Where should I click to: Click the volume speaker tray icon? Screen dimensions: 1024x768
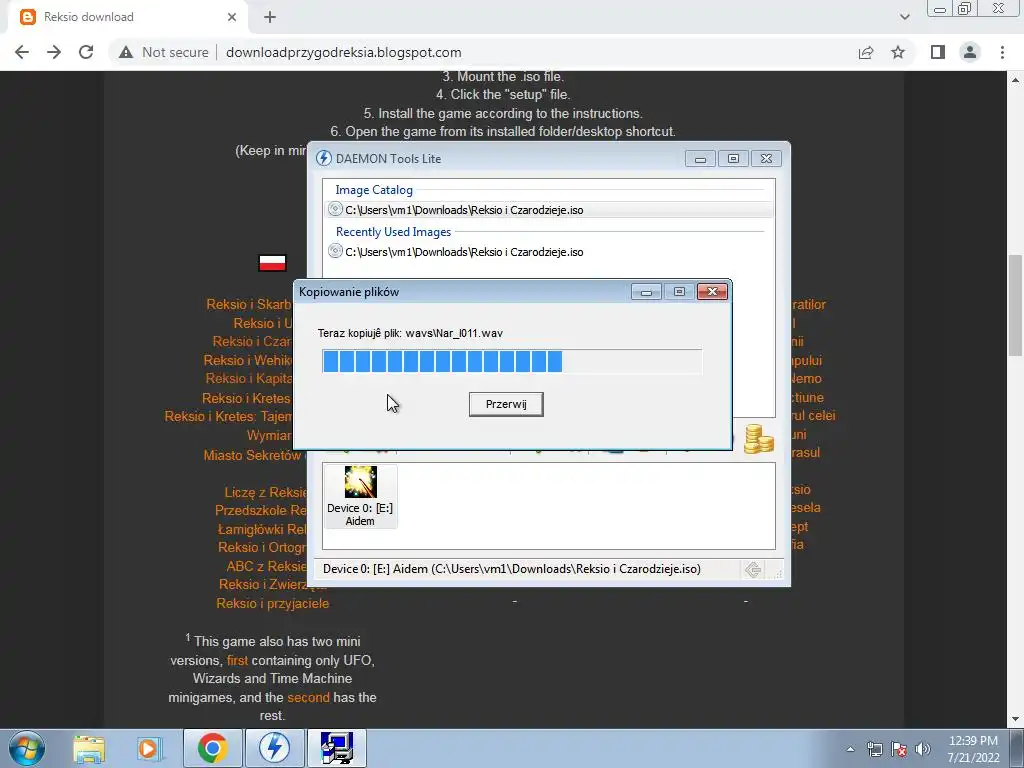[922, 749]
